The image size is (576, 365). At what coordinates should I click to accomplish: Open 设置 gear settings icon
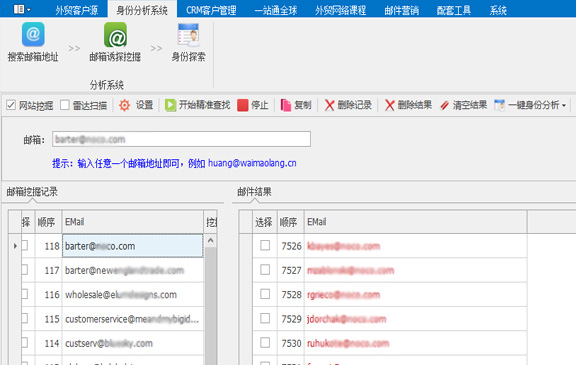pyautogui.click(x=125, y=105)
